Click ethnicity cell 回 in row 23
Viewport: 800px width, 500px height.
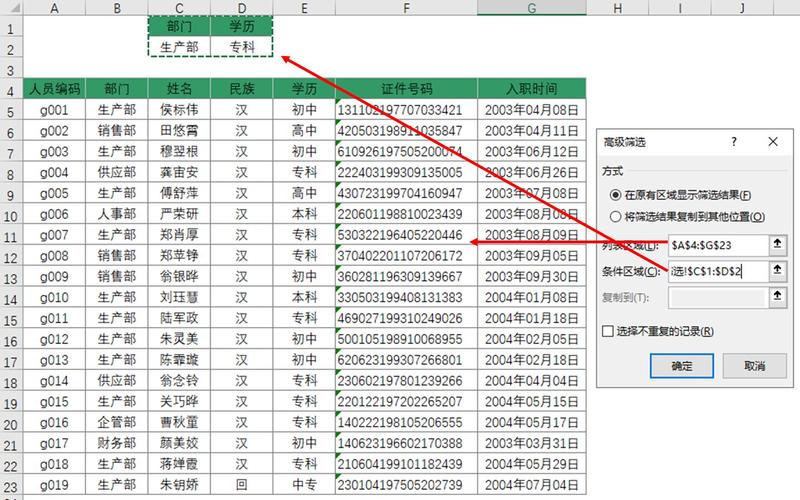[241, 485]
